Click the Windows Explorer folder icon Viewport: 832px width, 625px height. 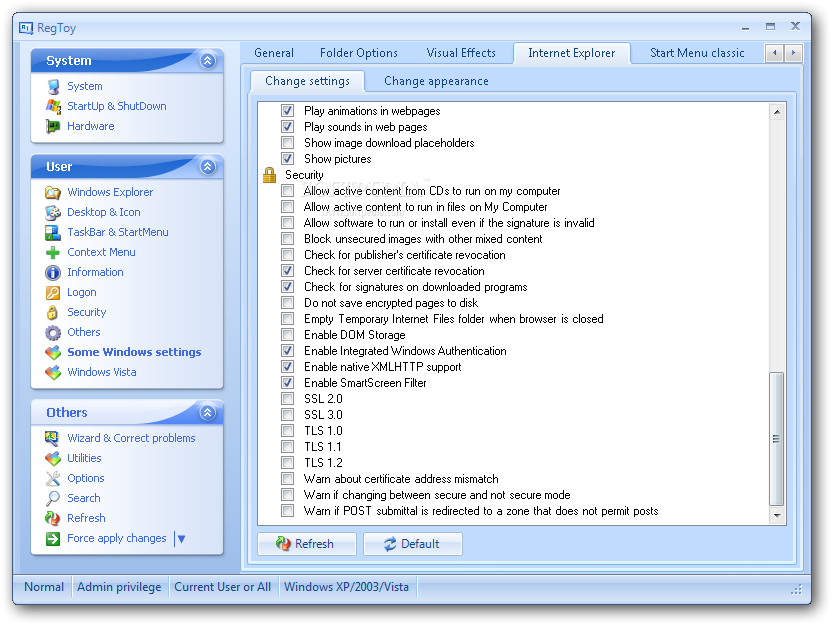[x=53, y=192]
